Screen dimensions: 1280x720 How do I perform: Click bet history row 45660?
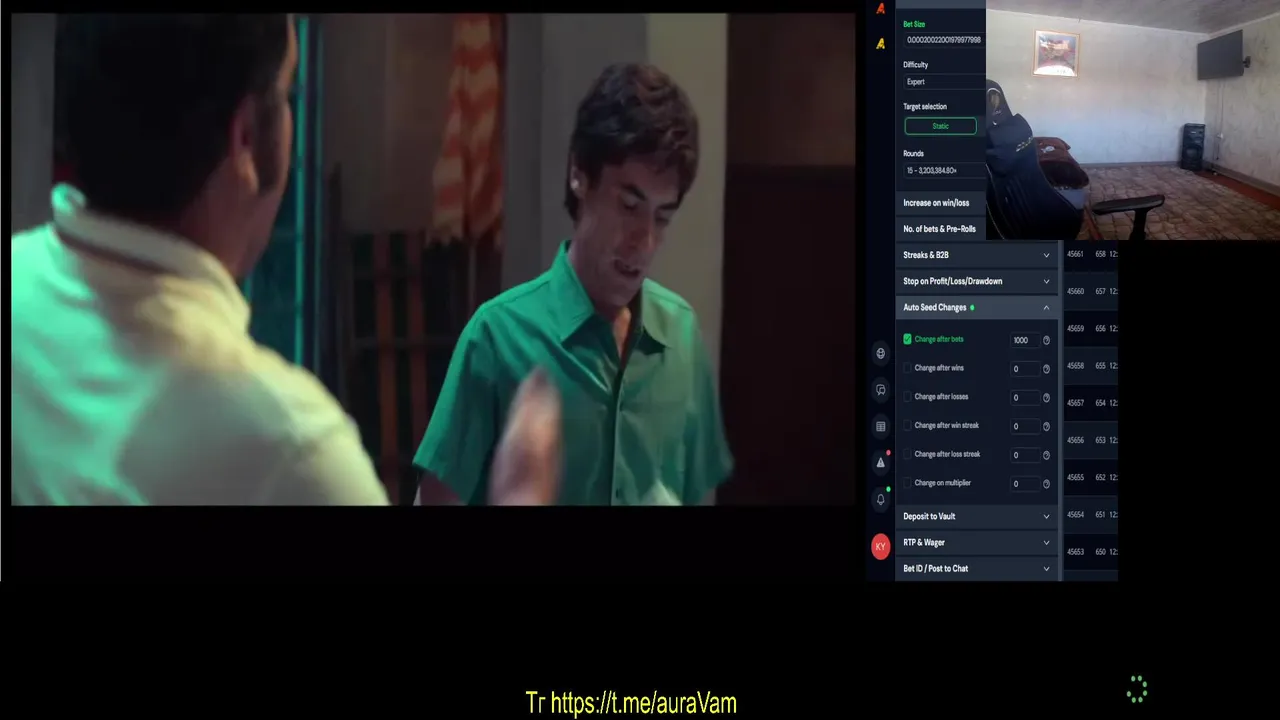(1091, 291)
